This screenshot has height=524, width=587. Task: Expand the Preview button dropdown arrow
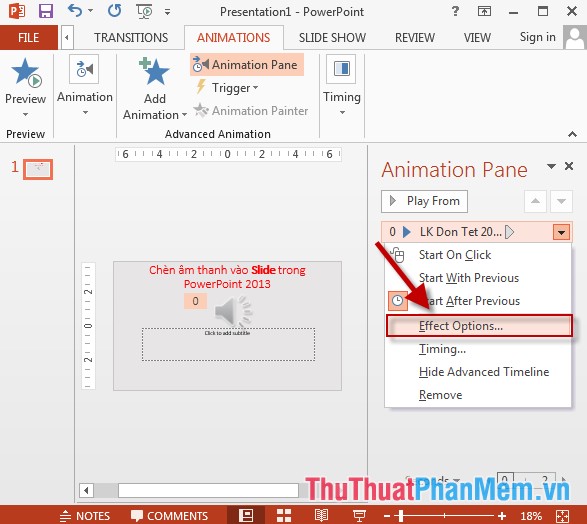pyautogui.click(x=25, y=114)
